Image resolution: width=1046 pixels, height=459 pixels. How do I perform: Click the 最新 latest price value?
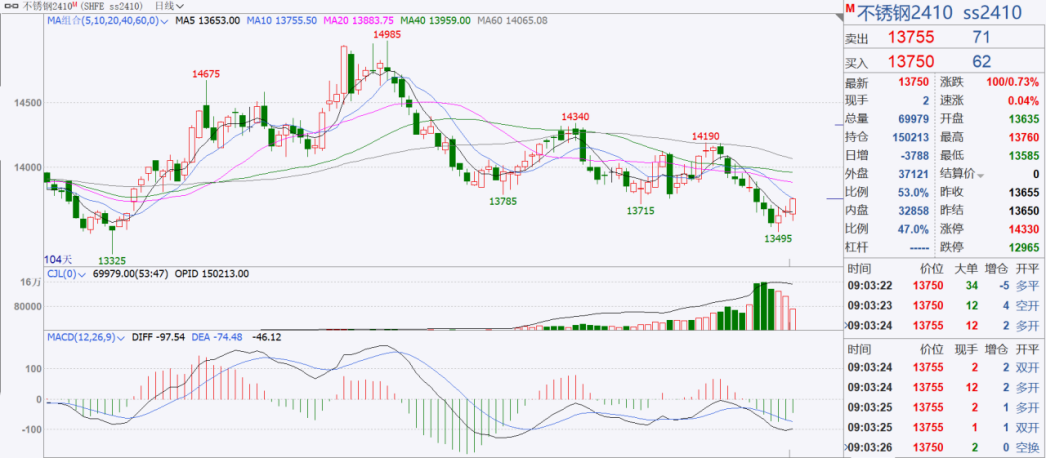(x=913, y=82)
